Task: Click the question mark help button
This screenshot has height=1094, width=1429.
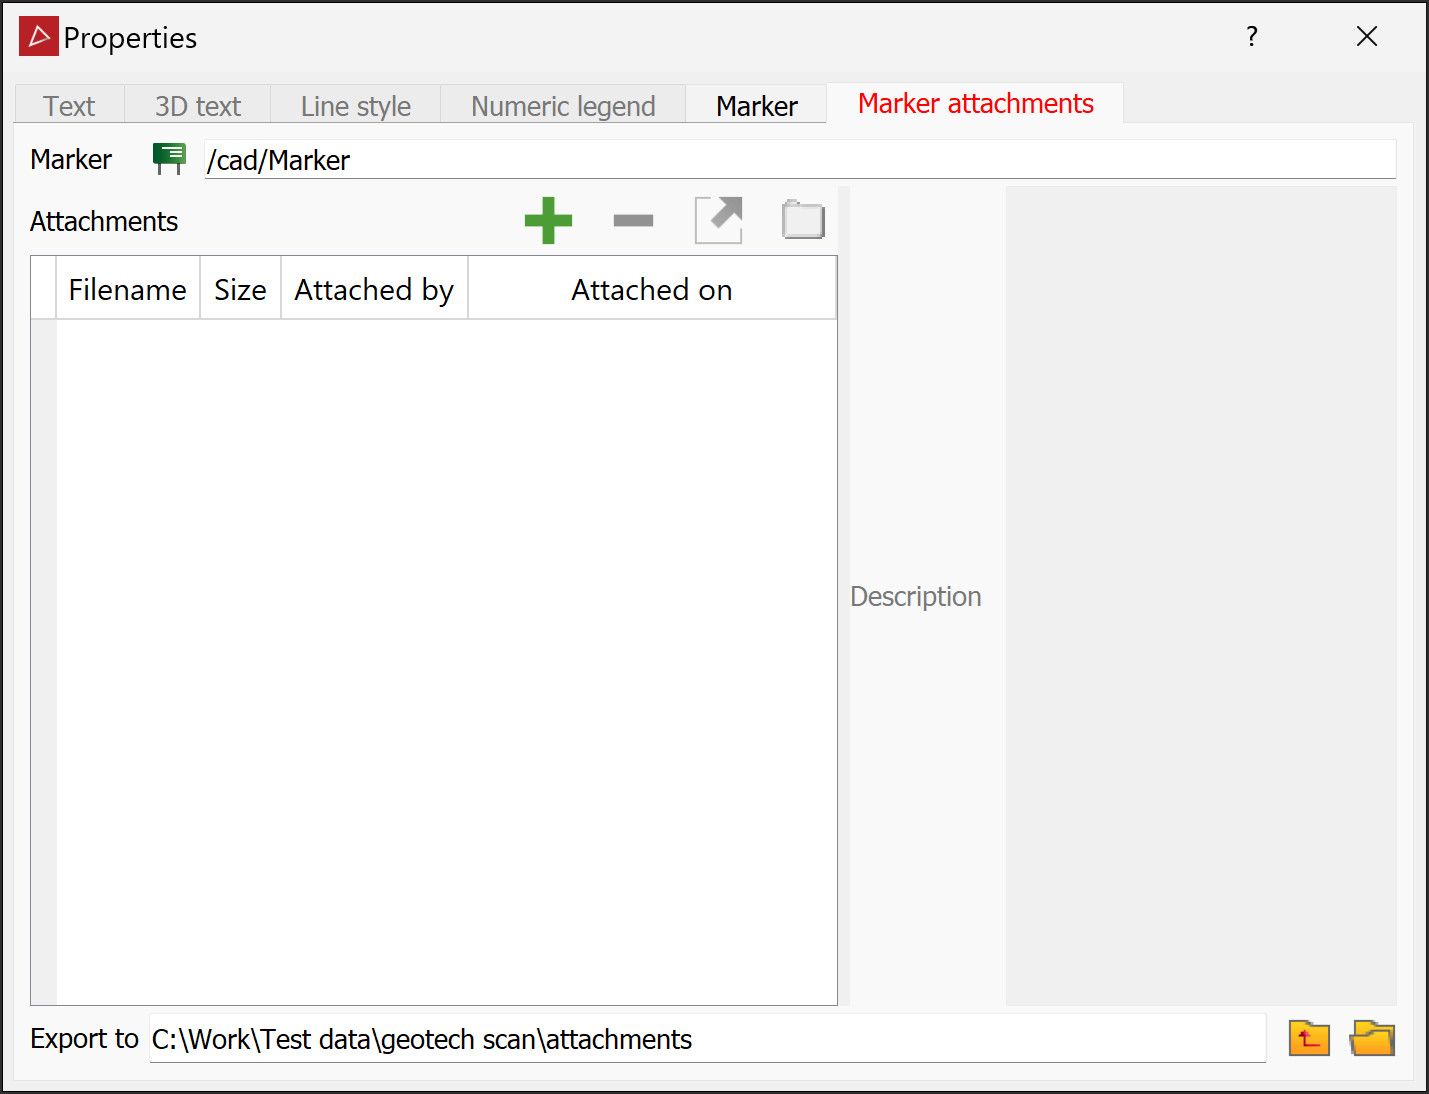Action: coord(1252,37)
